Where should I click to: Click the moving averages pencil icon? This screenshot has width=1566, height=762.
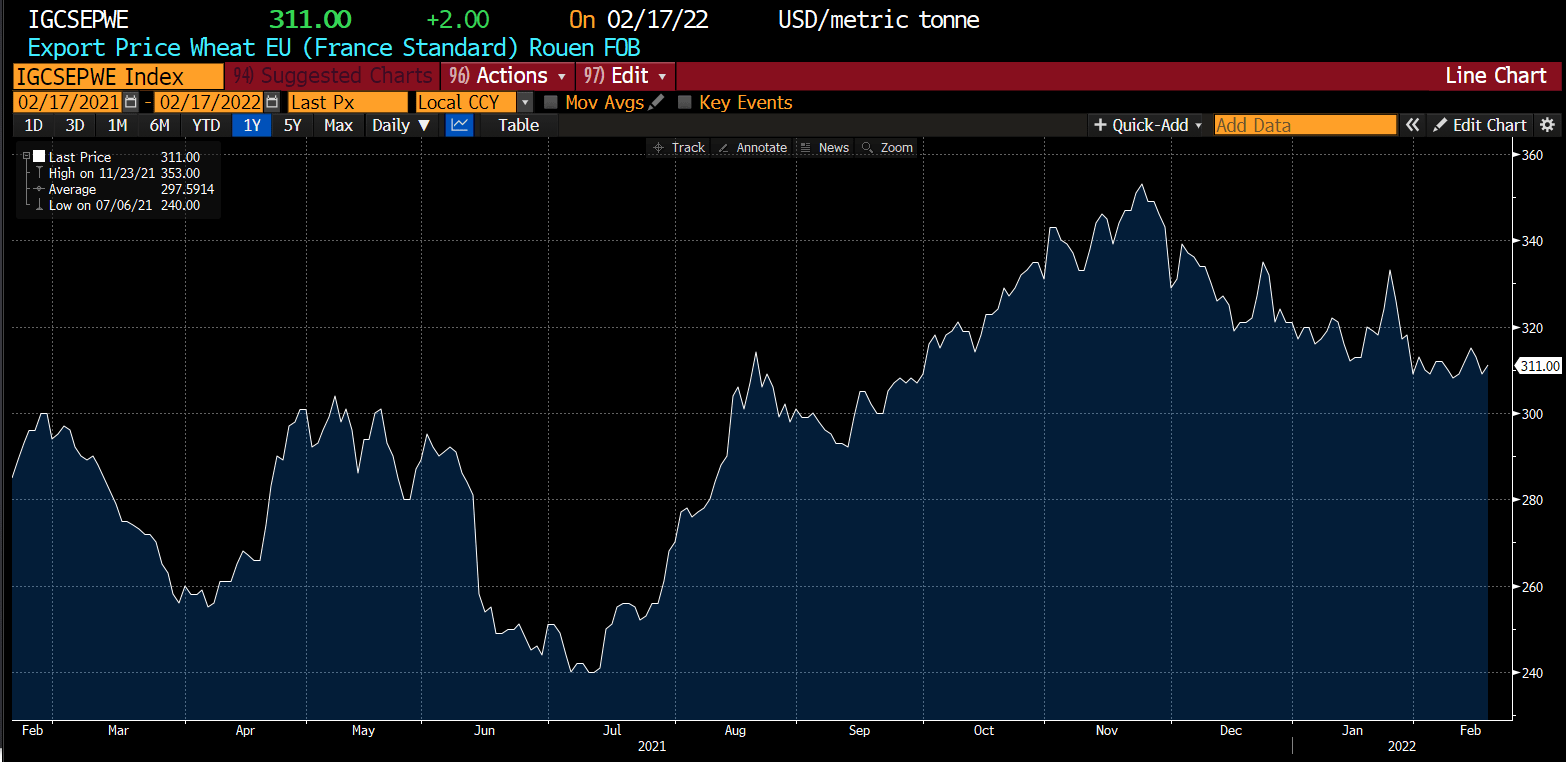(656, 102)
